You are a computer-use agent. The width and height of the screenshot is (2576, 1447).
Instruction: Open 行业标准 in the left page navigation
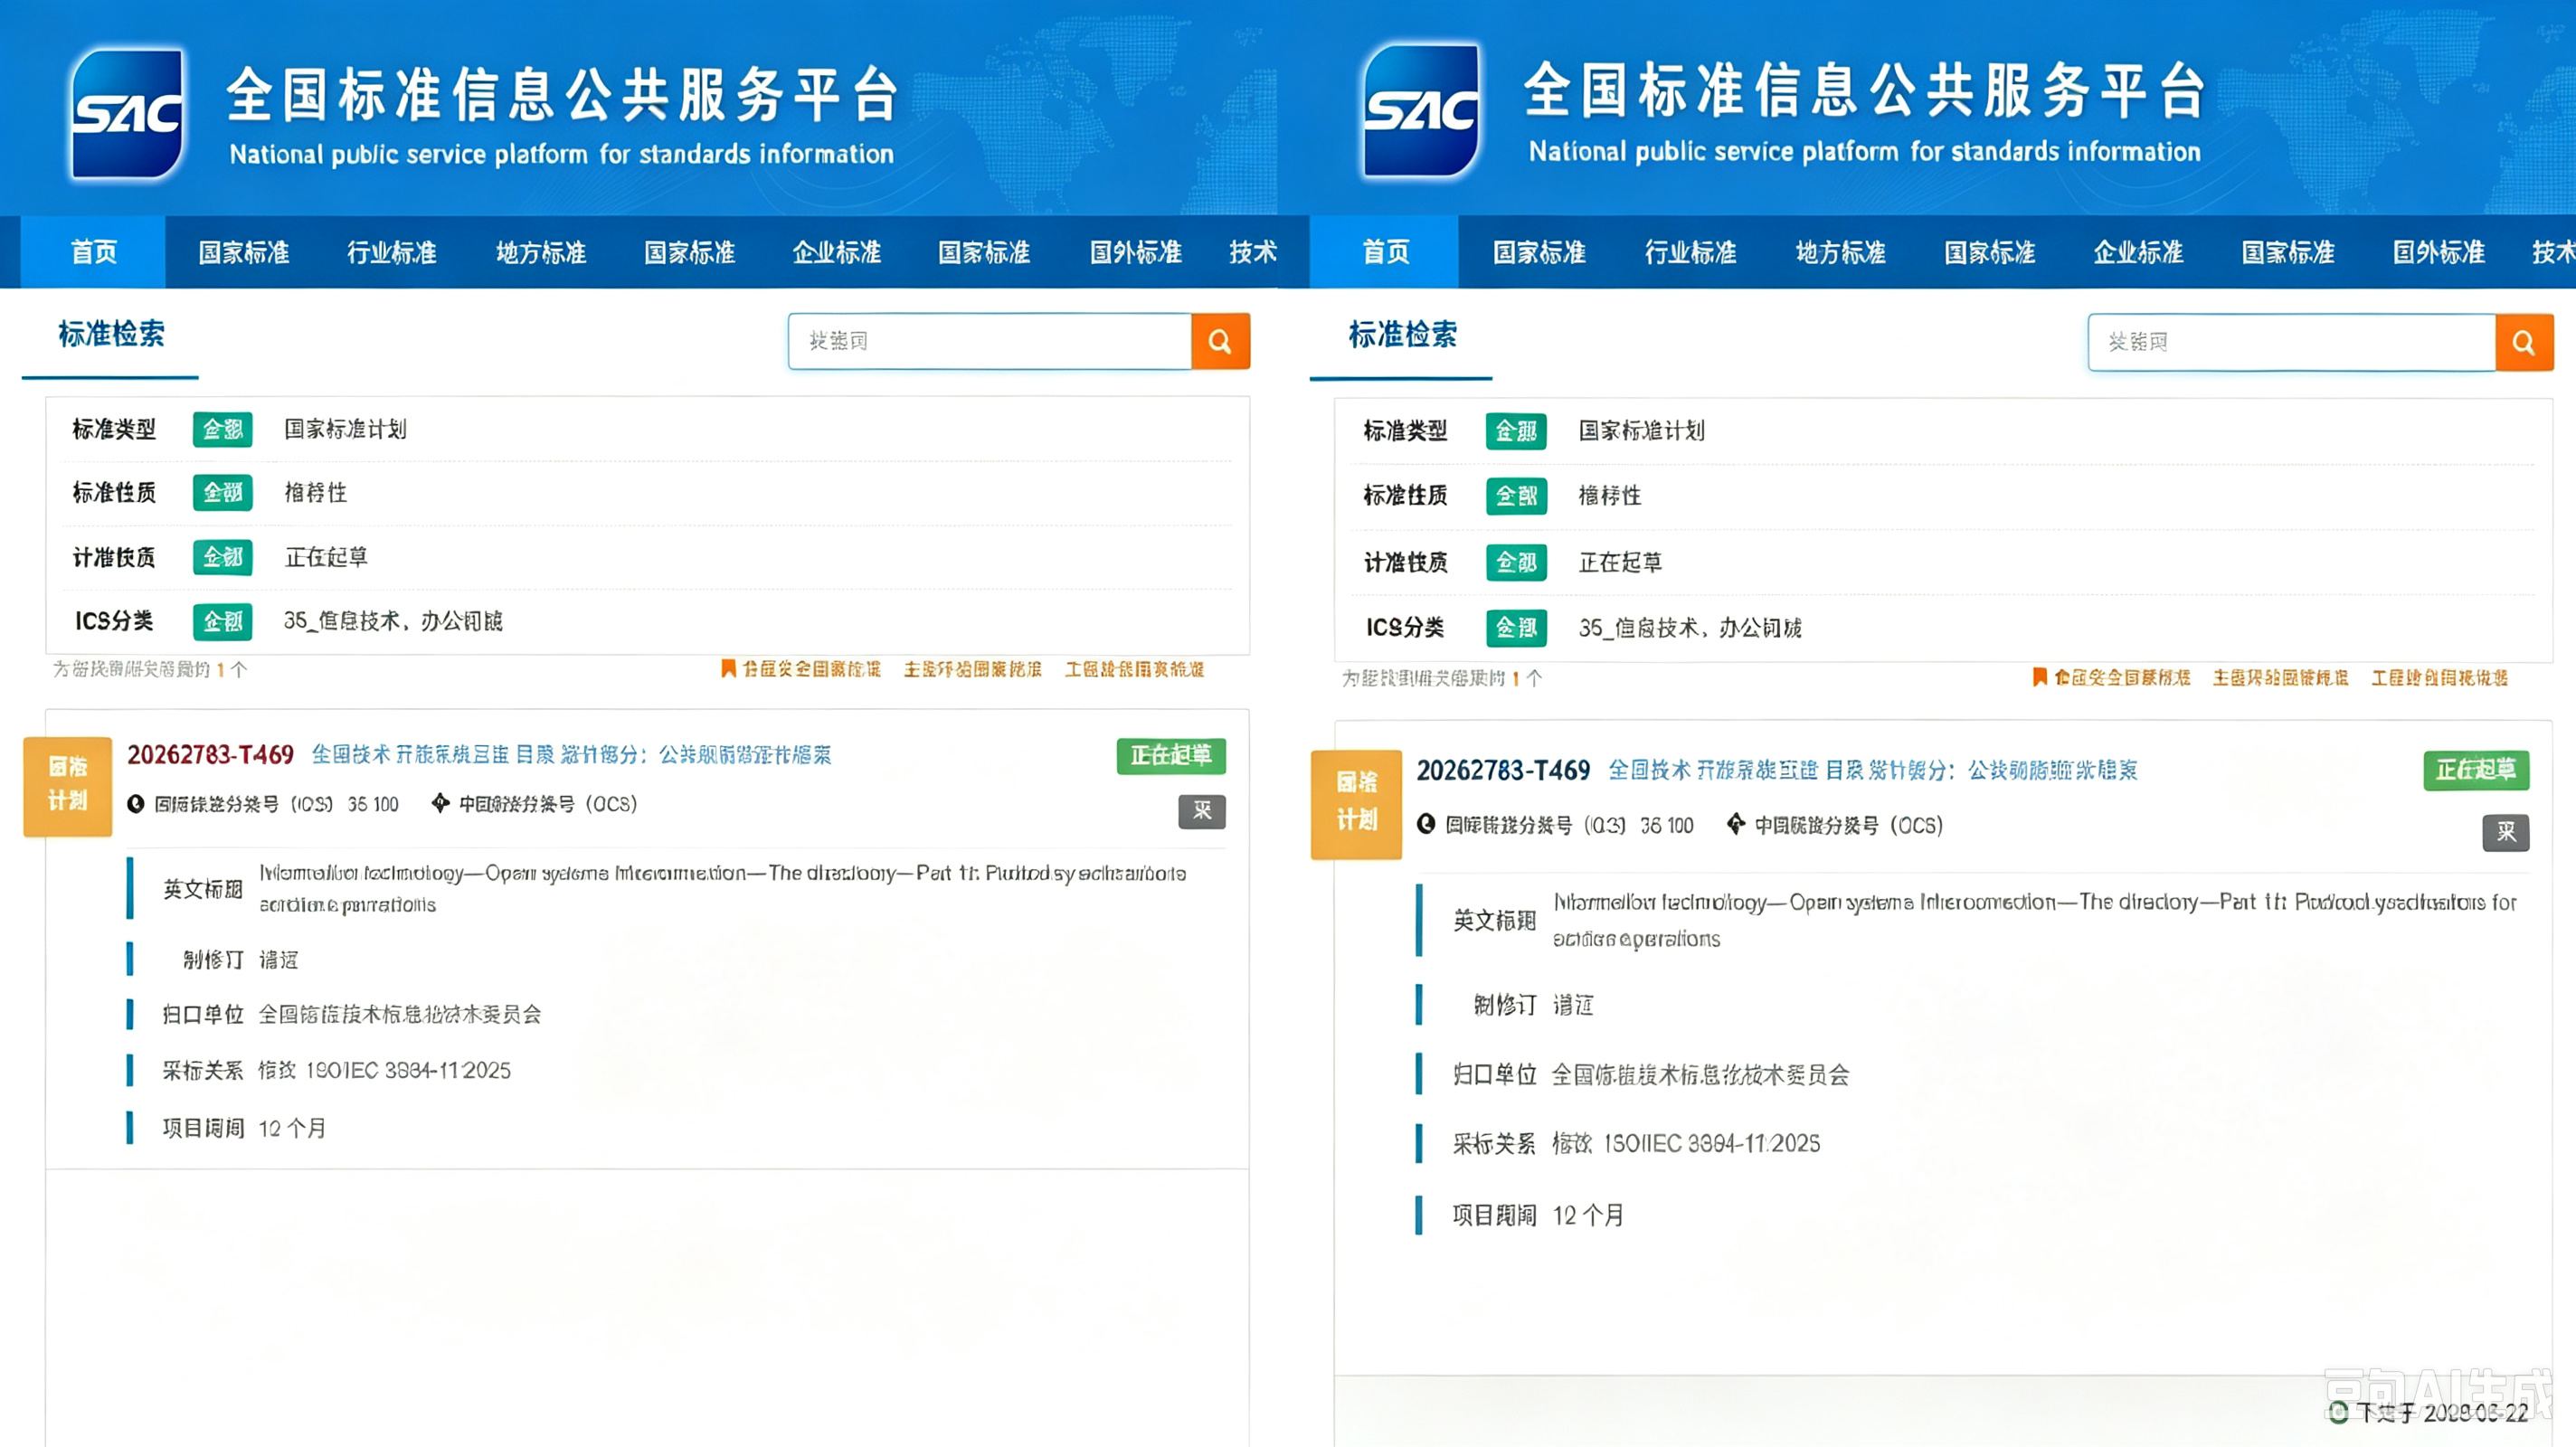392,252
